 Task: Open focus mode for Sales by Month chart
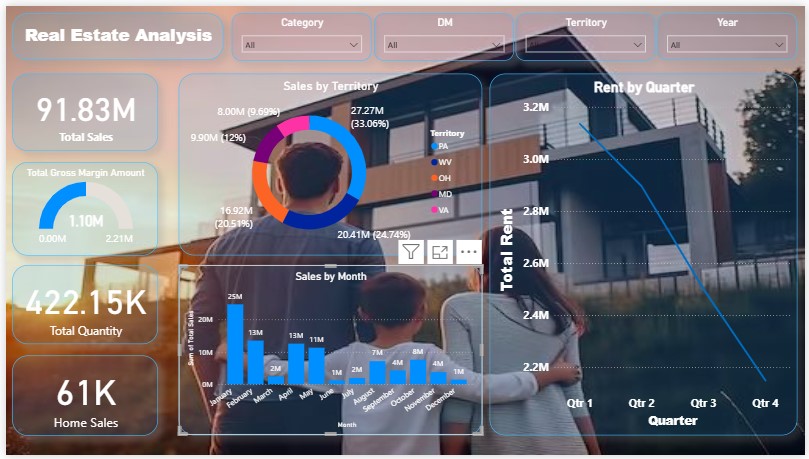coord(440,252)
